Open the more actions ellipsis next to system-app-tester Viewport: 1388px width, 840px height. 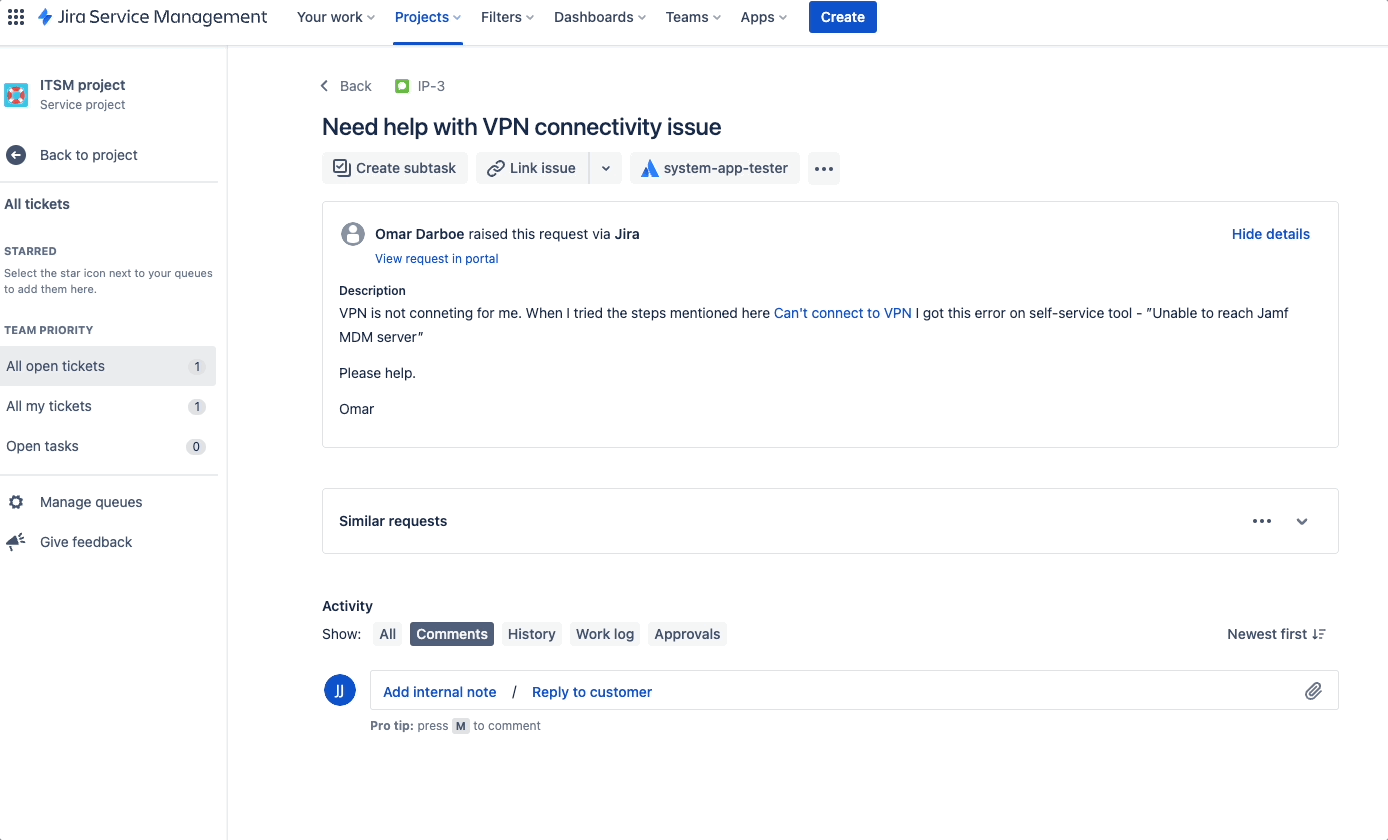click(x=823, y=168)
